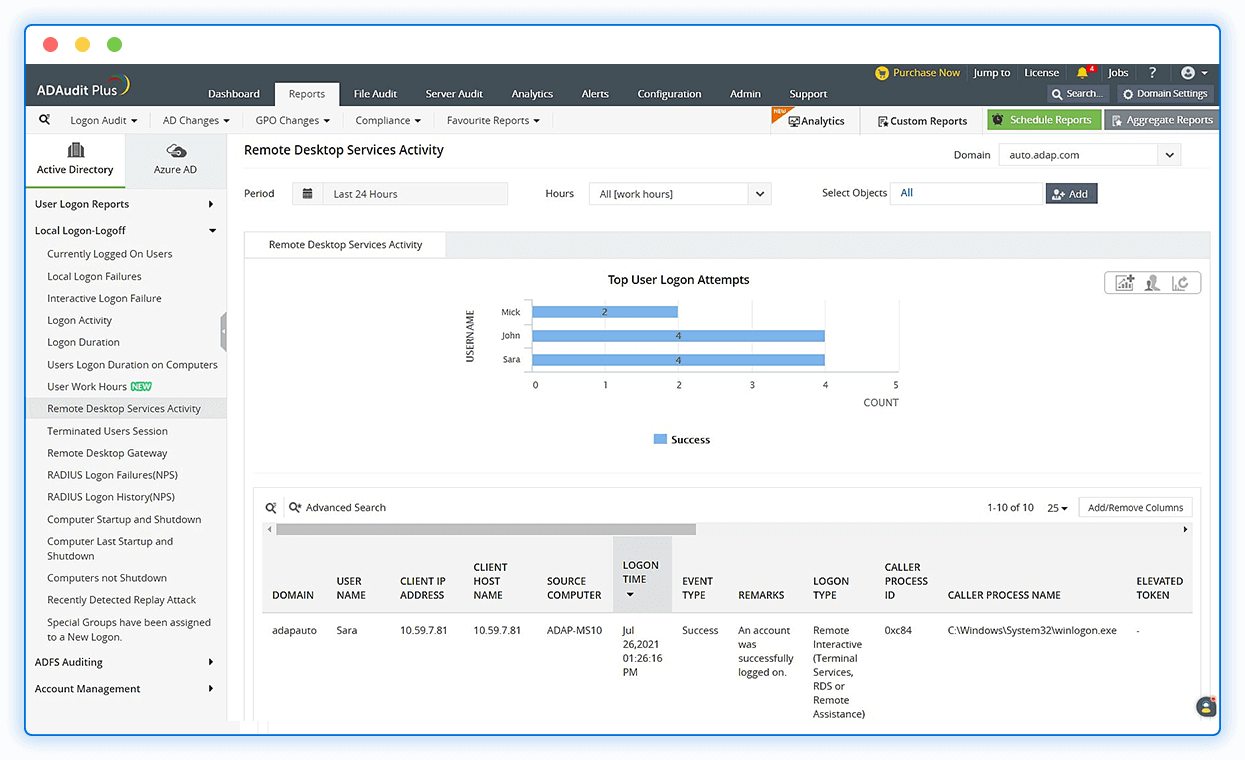Click the Azure AD cloud icon
The width and height of the screenshot is (1245, 760).
tap(176, 151)
